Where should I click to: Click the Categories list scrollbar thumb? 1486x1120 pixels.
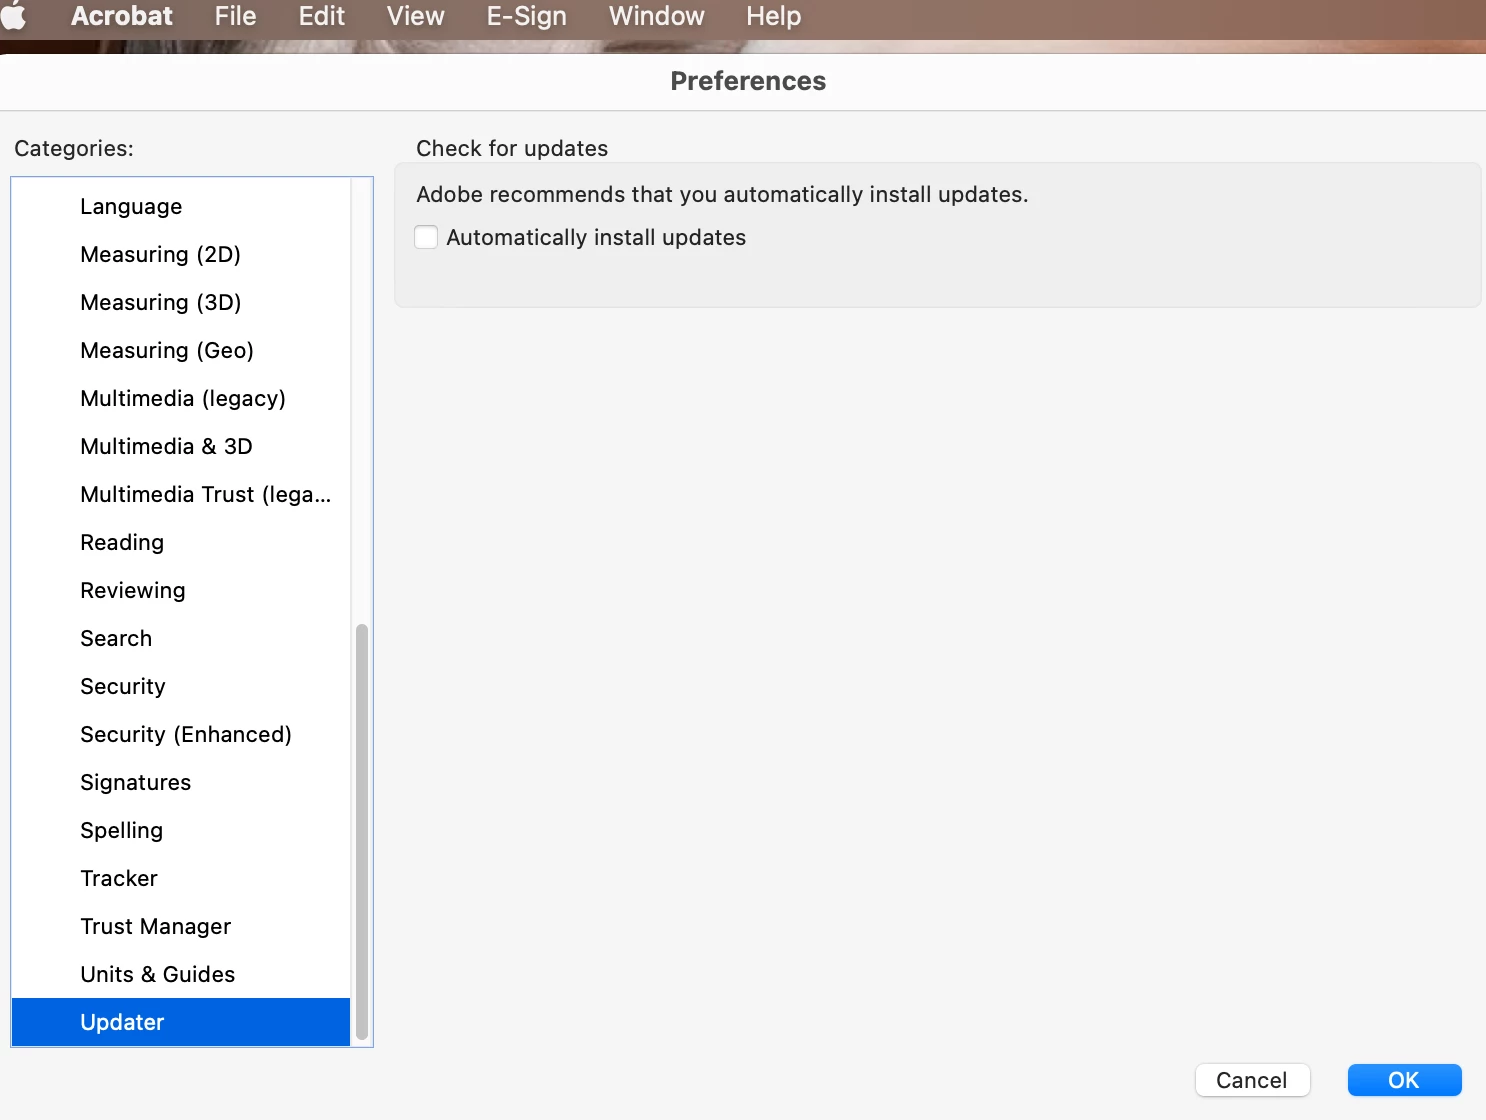[362, 832]
